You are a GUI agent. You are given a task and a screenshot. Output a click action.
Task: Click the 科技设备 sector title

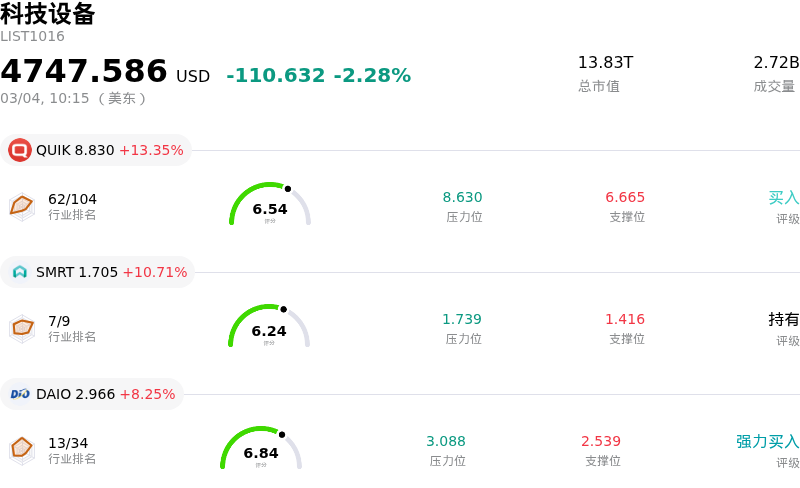[x=48, y=14]
